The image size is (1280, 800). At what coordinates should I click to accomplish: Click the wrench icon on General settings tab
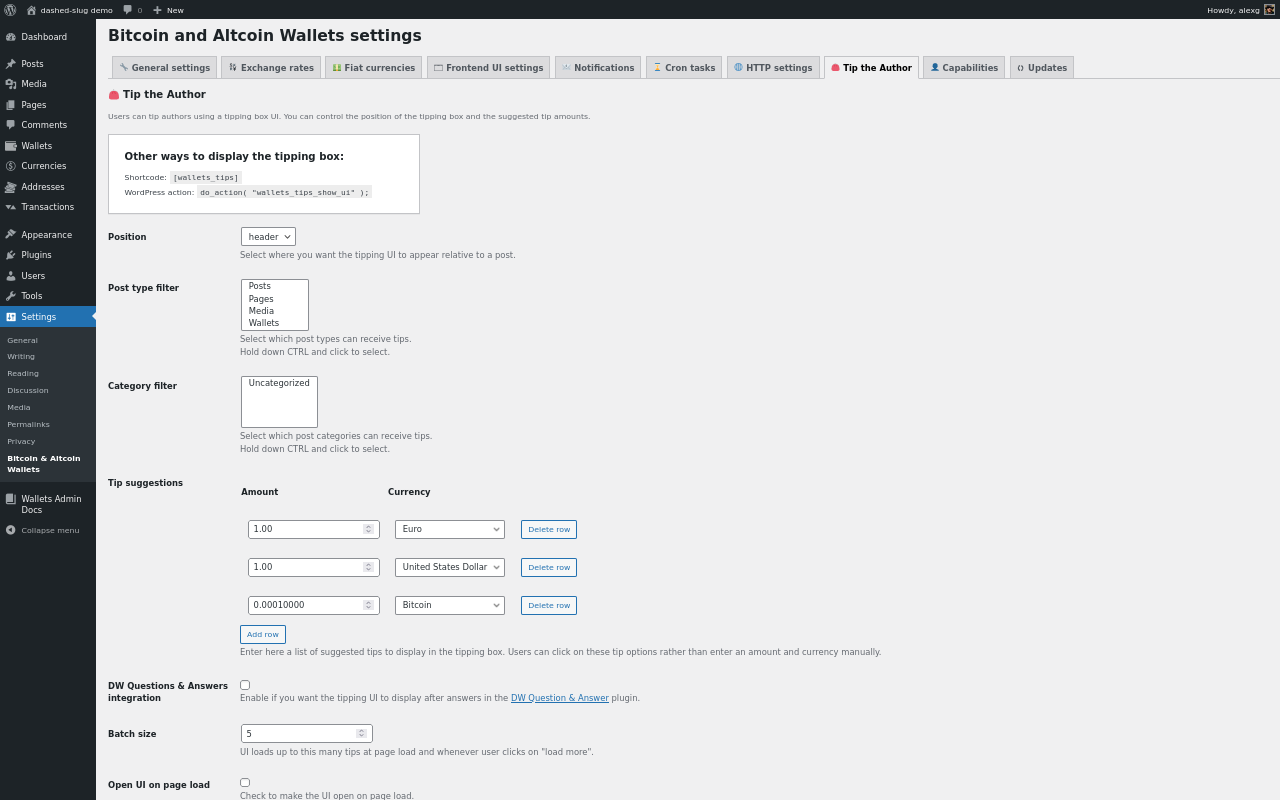click(124, 68)
